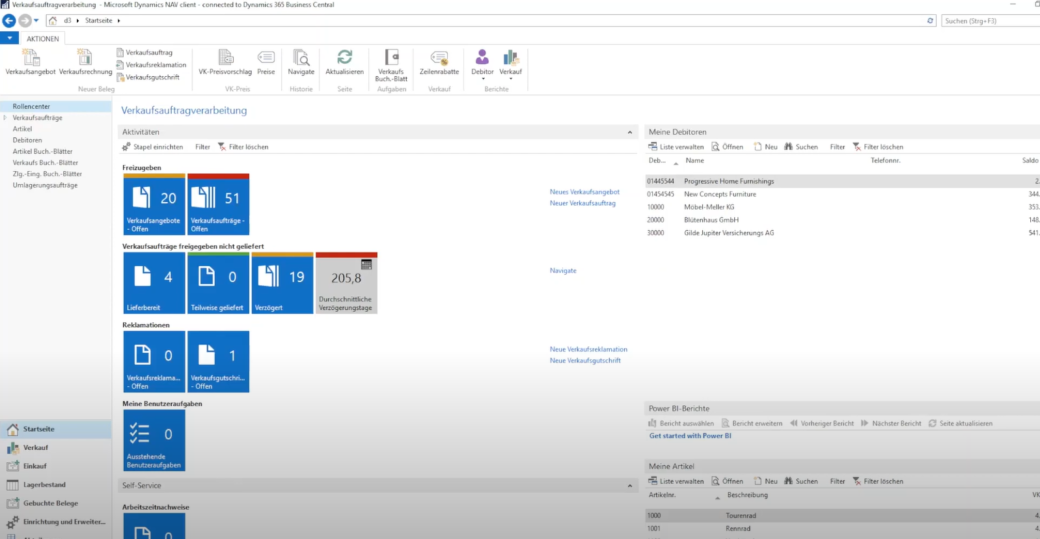Click Startseite in the address breadcrumb
Screen dimensions: 1040x539
tap(99, 21)
